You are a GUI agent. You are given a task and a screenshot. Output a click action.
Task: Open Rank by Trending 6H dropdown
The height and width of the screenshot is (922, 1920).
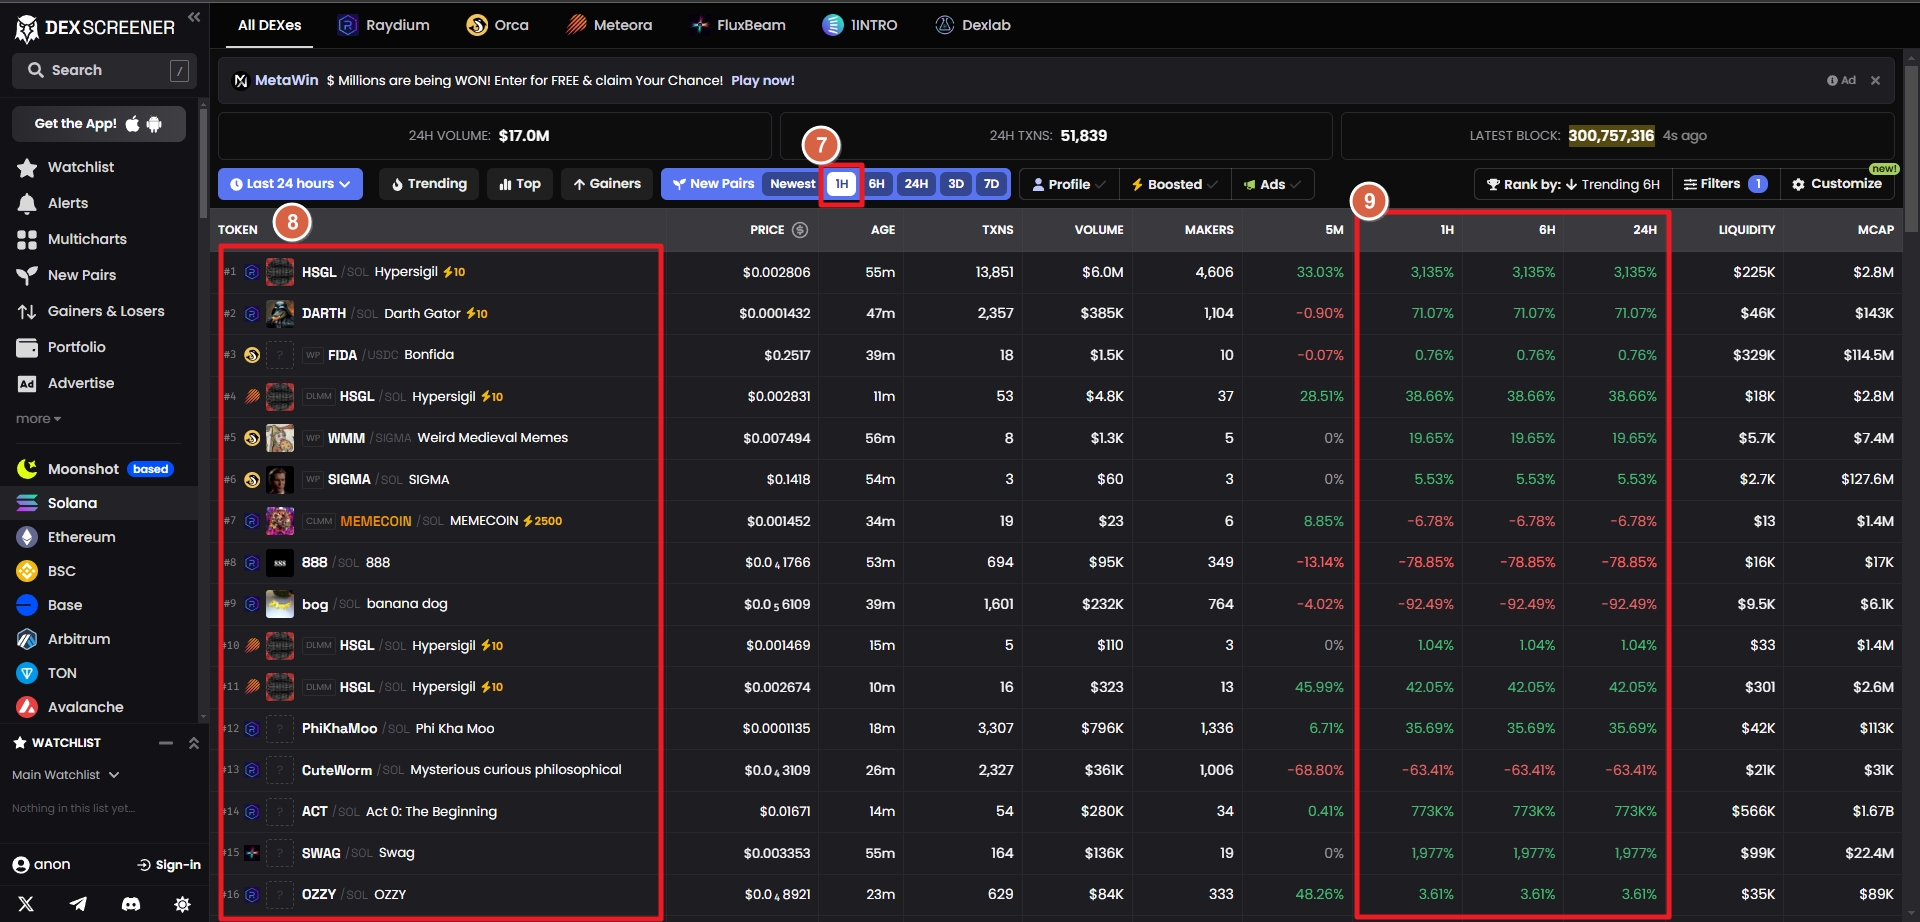1573,184
